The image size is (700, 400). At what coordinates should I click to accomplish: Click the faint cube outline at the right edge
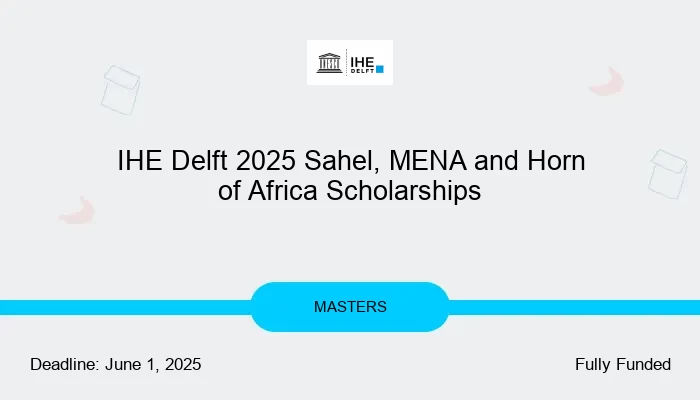[667, 174]
